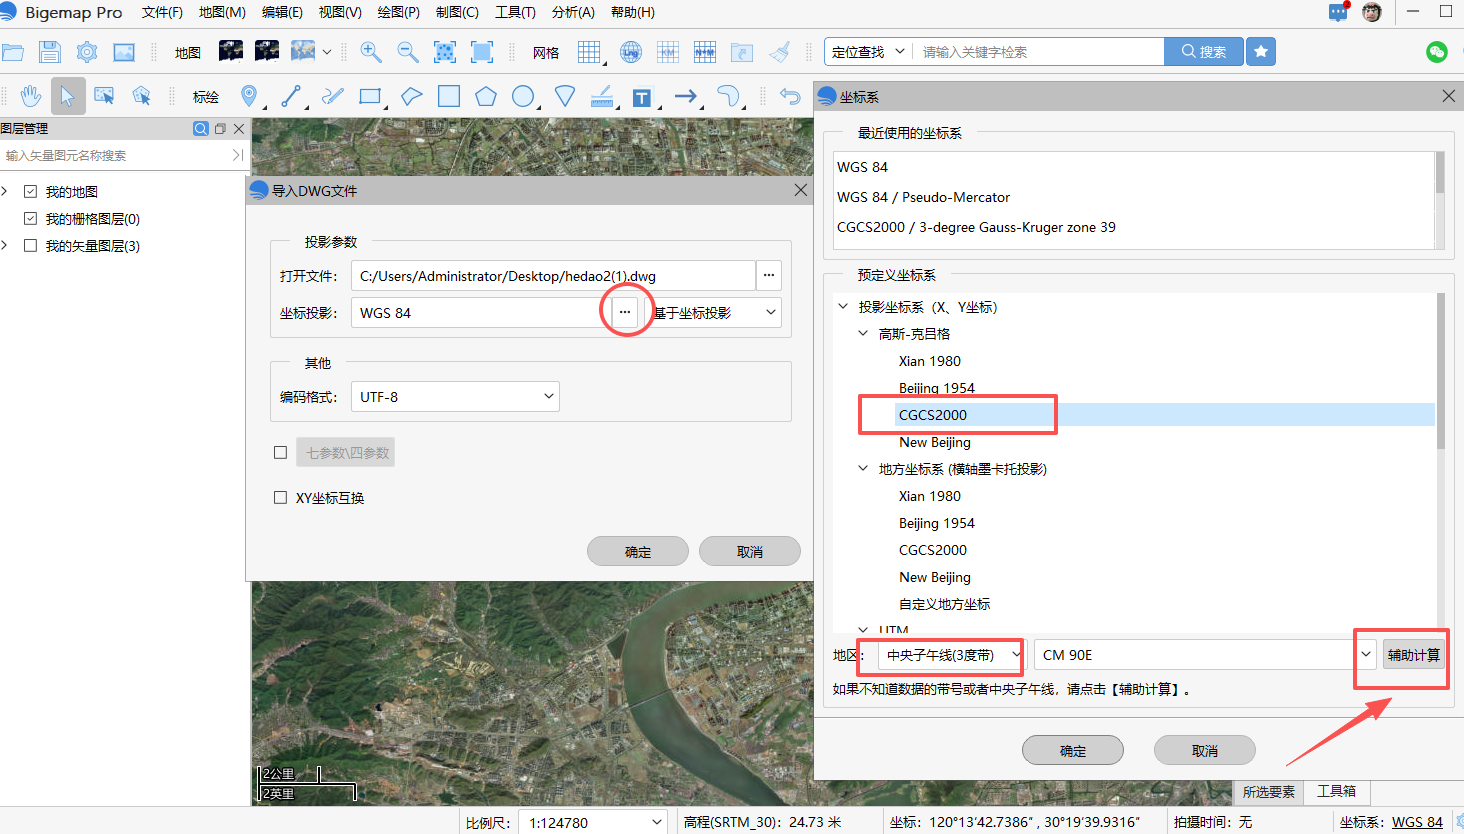Select the freehand draw tool
The image size is (1464, 834).
333,96
